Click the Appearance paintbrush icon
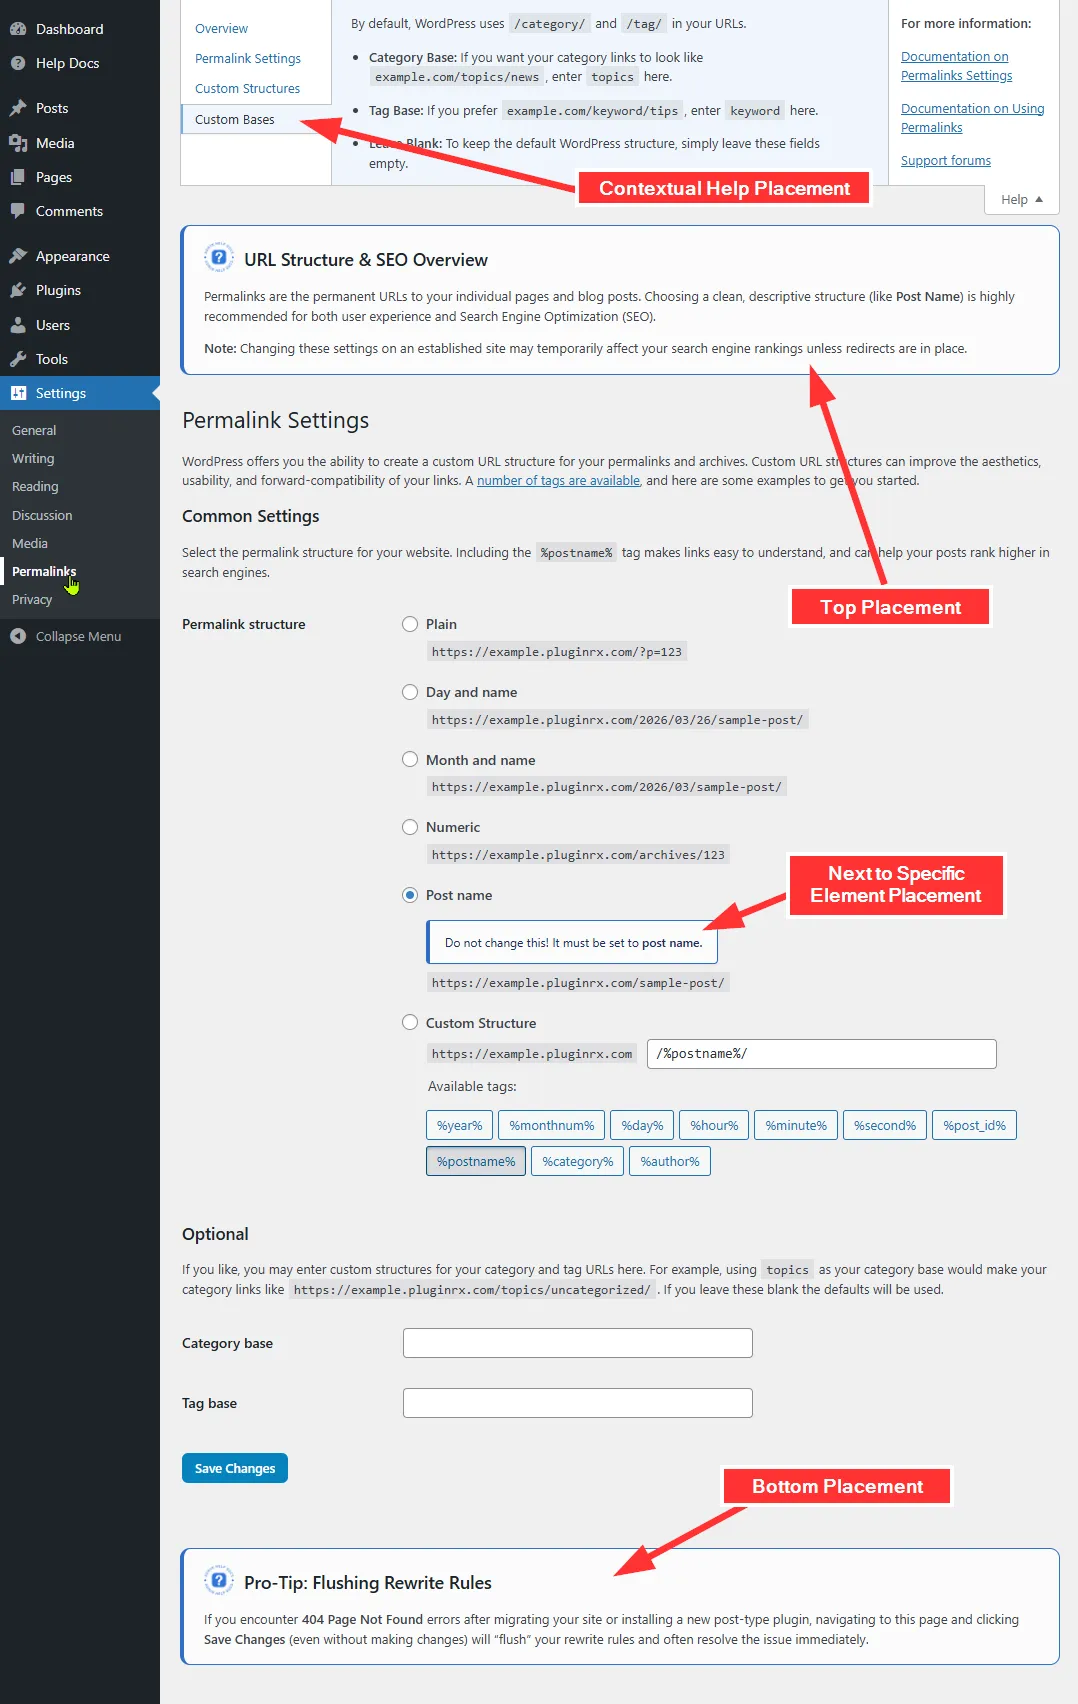The width and height of the screenshot is (1078, 1704). [18, 256]
